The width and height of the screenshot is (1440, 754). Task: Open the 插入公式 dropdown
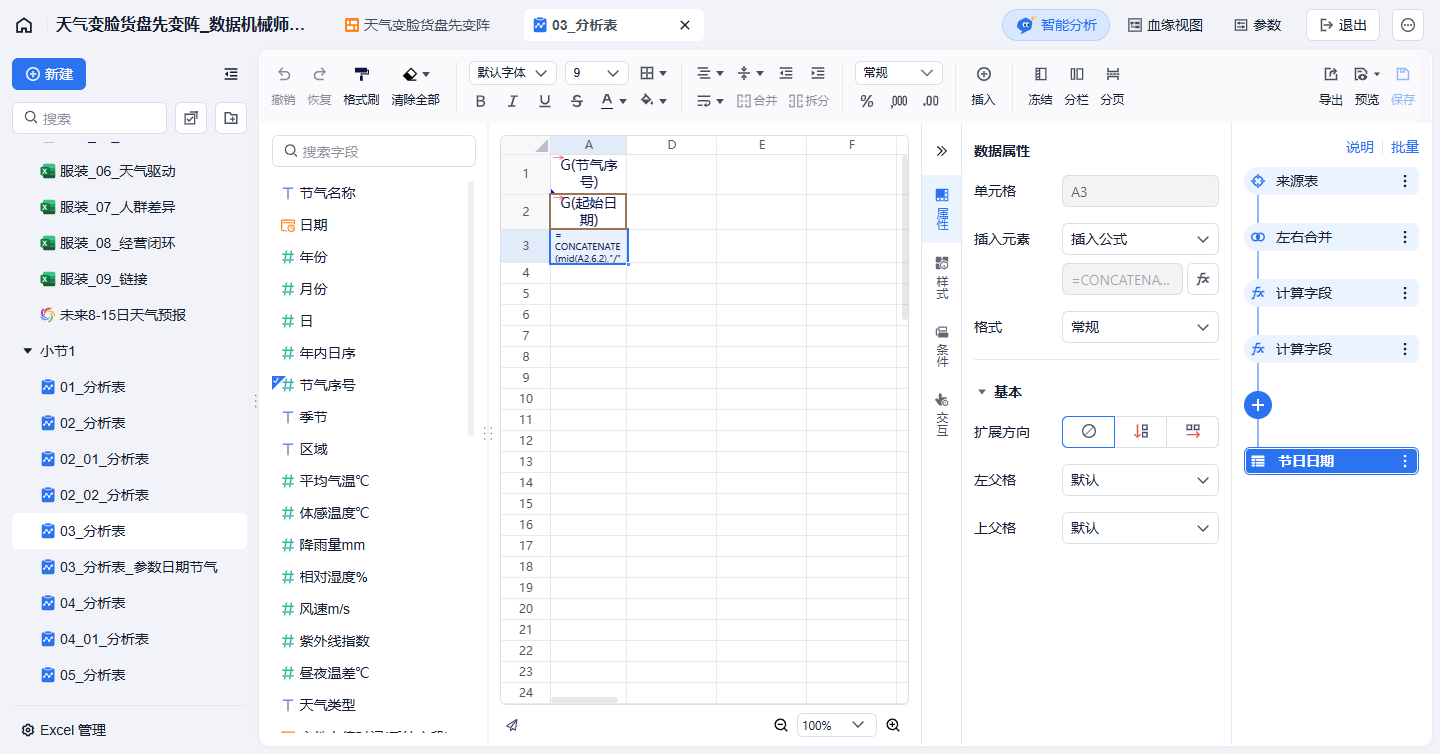point(1140,239)
